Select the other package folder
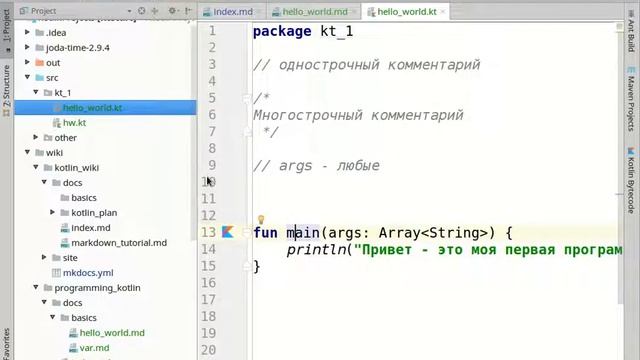This screenshot has height=360, width=640. [x=65, y=138]
